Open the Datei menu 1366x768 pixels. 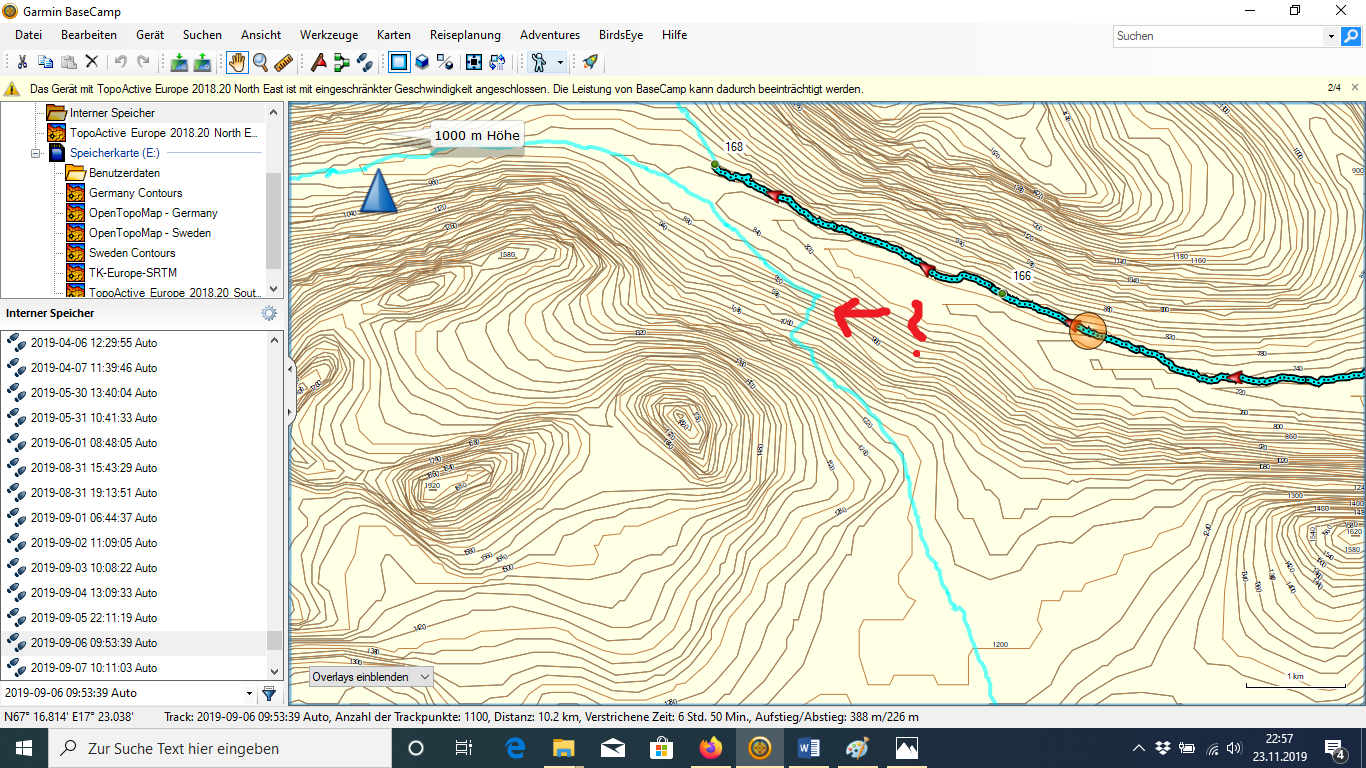click(x=28, y=35)
